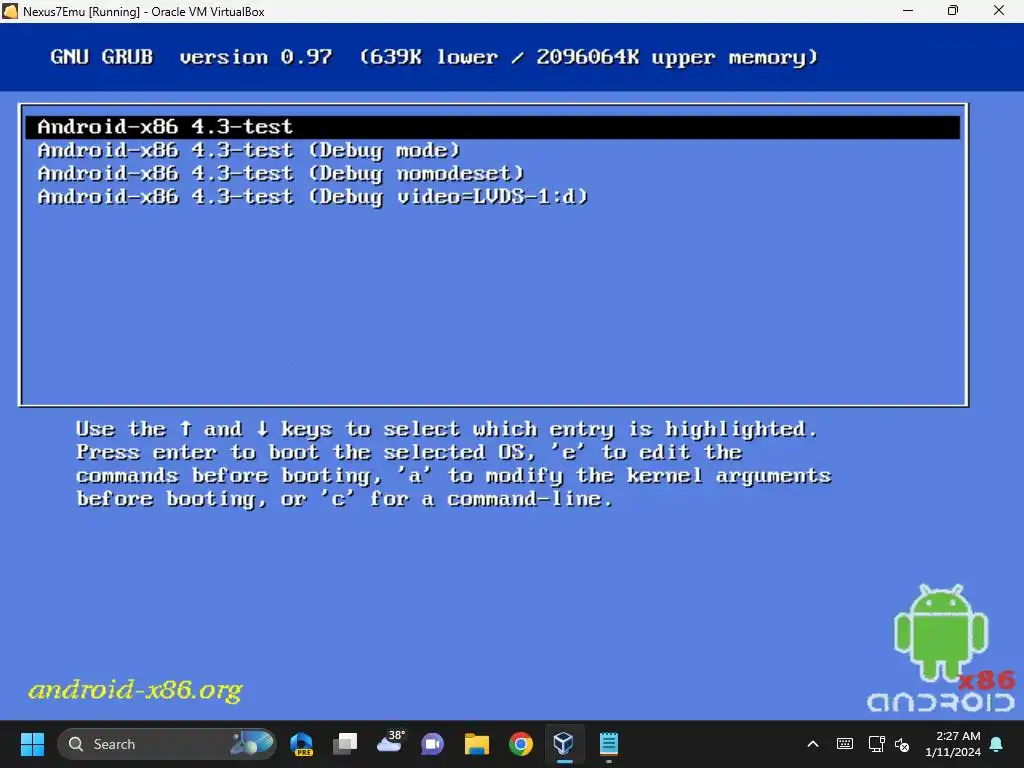The height and width of the screenshot is (768, 1024).
Task: Open the Edge PRE browser icon
Action: pos(302,744)
